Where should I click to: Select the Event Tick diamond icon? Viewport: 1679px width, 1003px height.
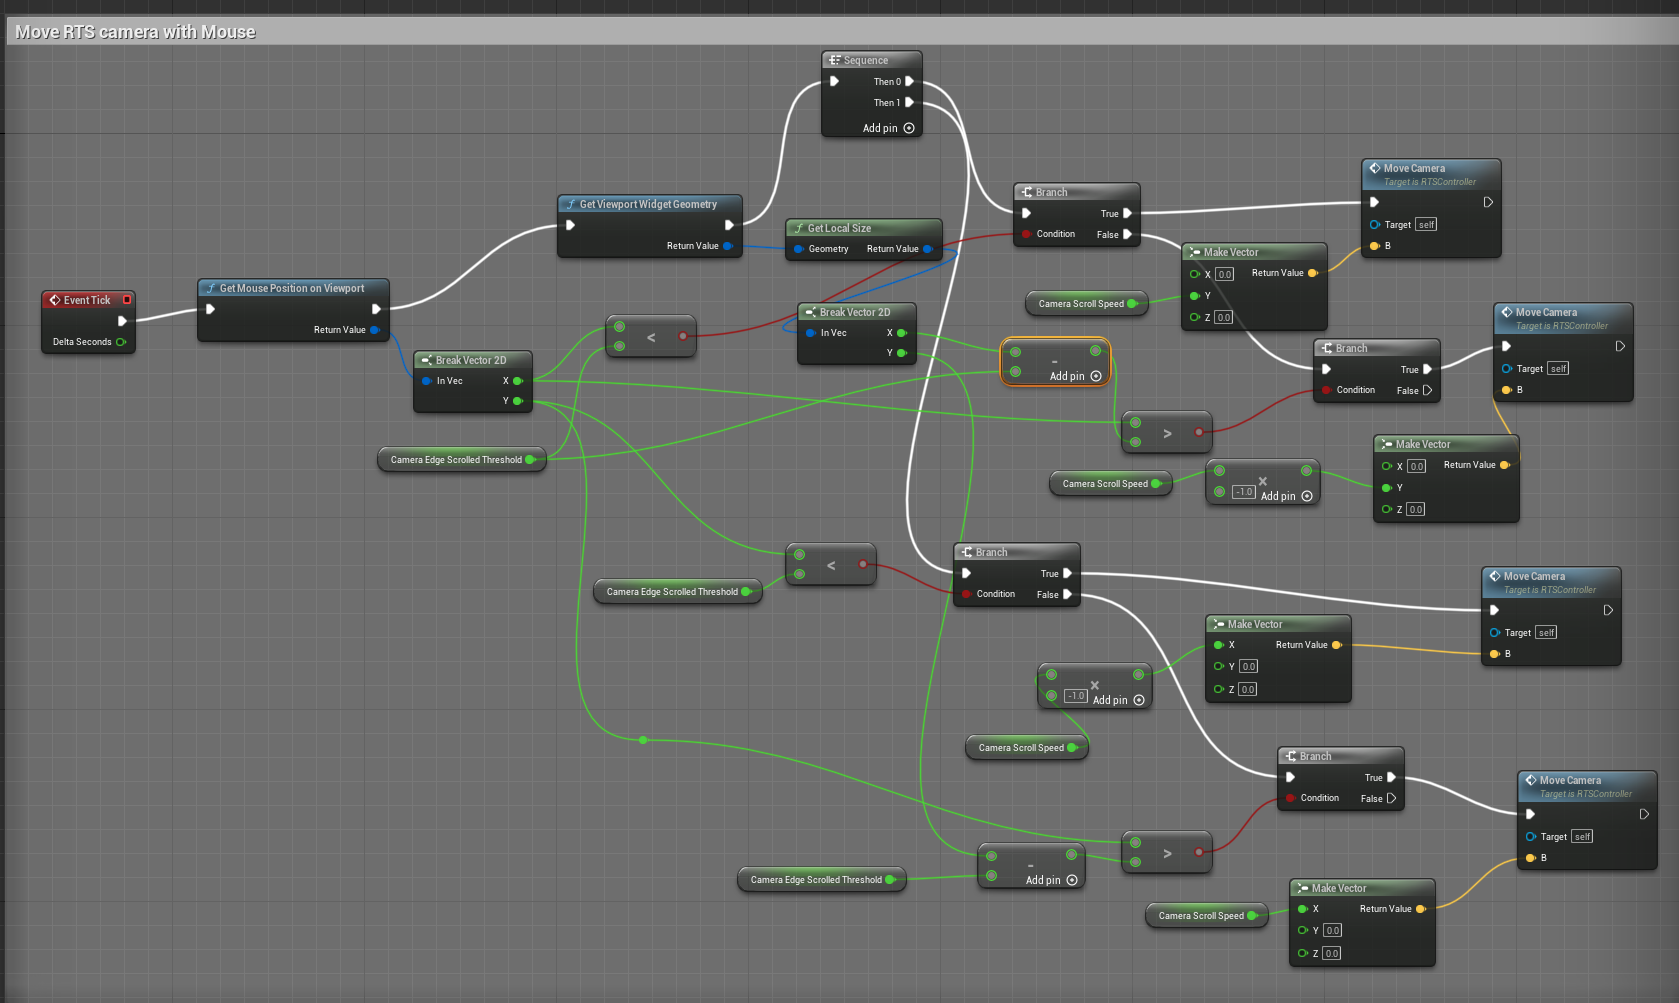pyautogui.click(x=55, y=300)
